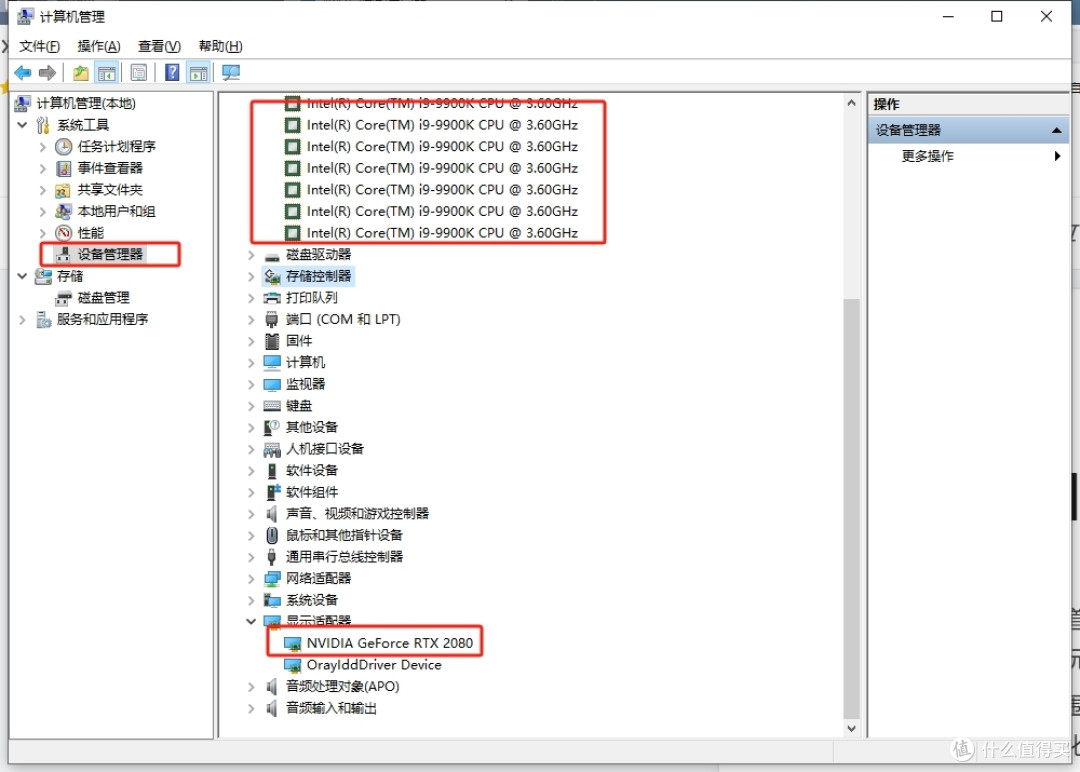Open the 操作 menu
The height and width of the screenshot is (772, 1080).
tap(98, 45)
